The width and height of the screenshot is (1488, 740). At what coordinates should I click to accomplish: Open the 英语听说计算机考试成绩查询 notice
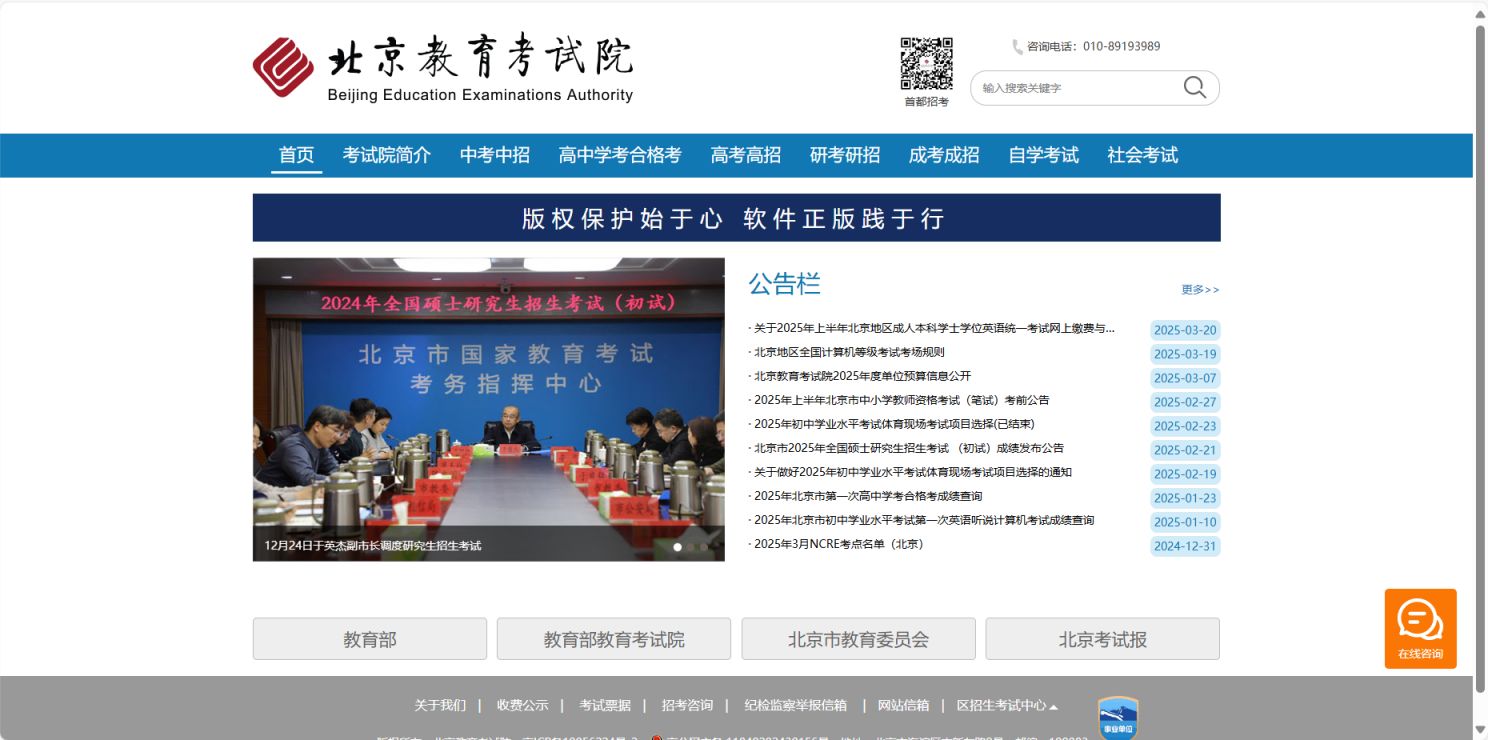924,520
